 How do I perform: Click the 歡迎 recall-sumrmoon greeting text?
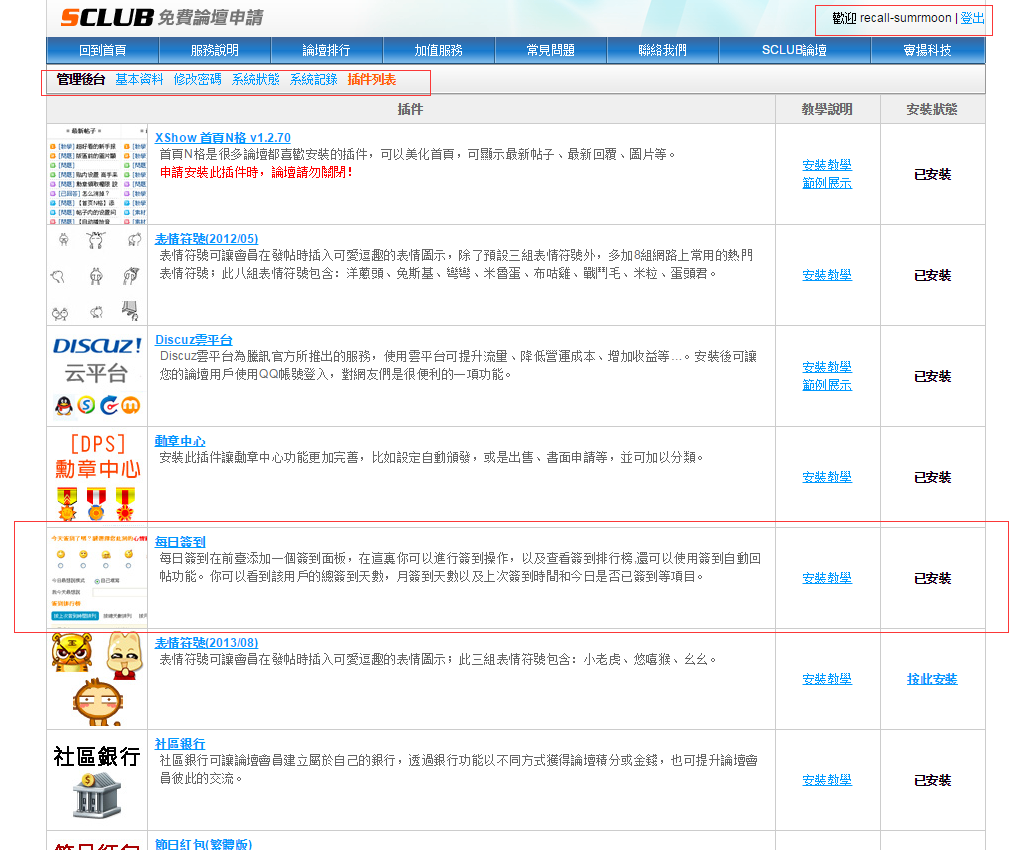tap(892, 18)
